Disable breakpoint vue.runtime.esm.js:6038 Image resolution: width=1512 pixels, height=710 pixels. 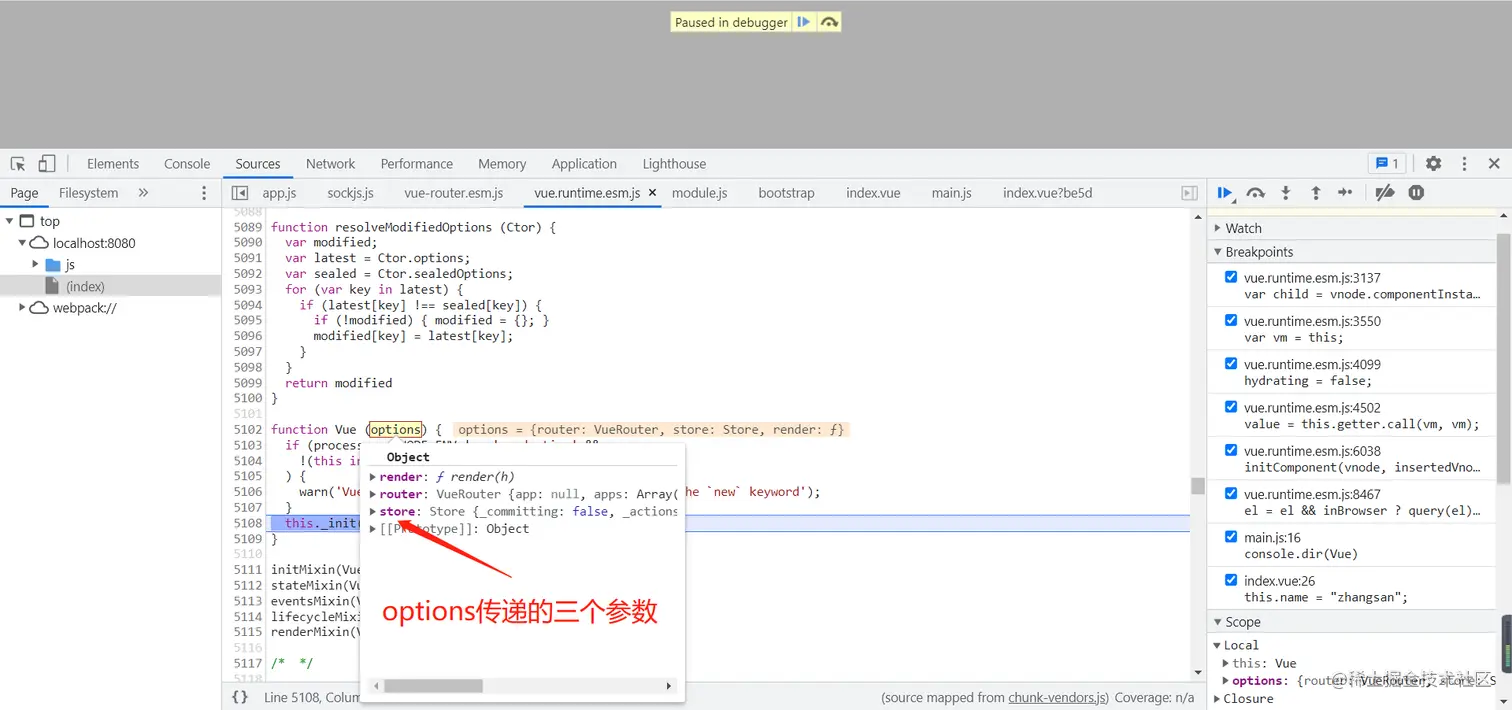[x=1231, y=450]
